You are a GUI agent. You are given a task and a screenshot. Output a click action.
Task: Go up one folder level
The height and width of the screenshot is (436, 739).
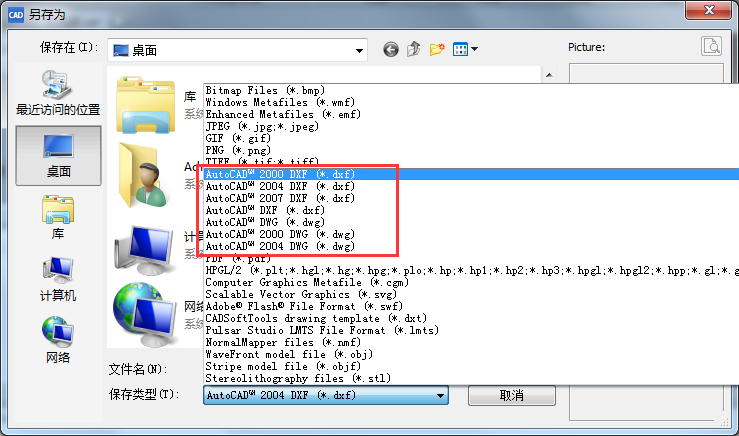[414, 49]
